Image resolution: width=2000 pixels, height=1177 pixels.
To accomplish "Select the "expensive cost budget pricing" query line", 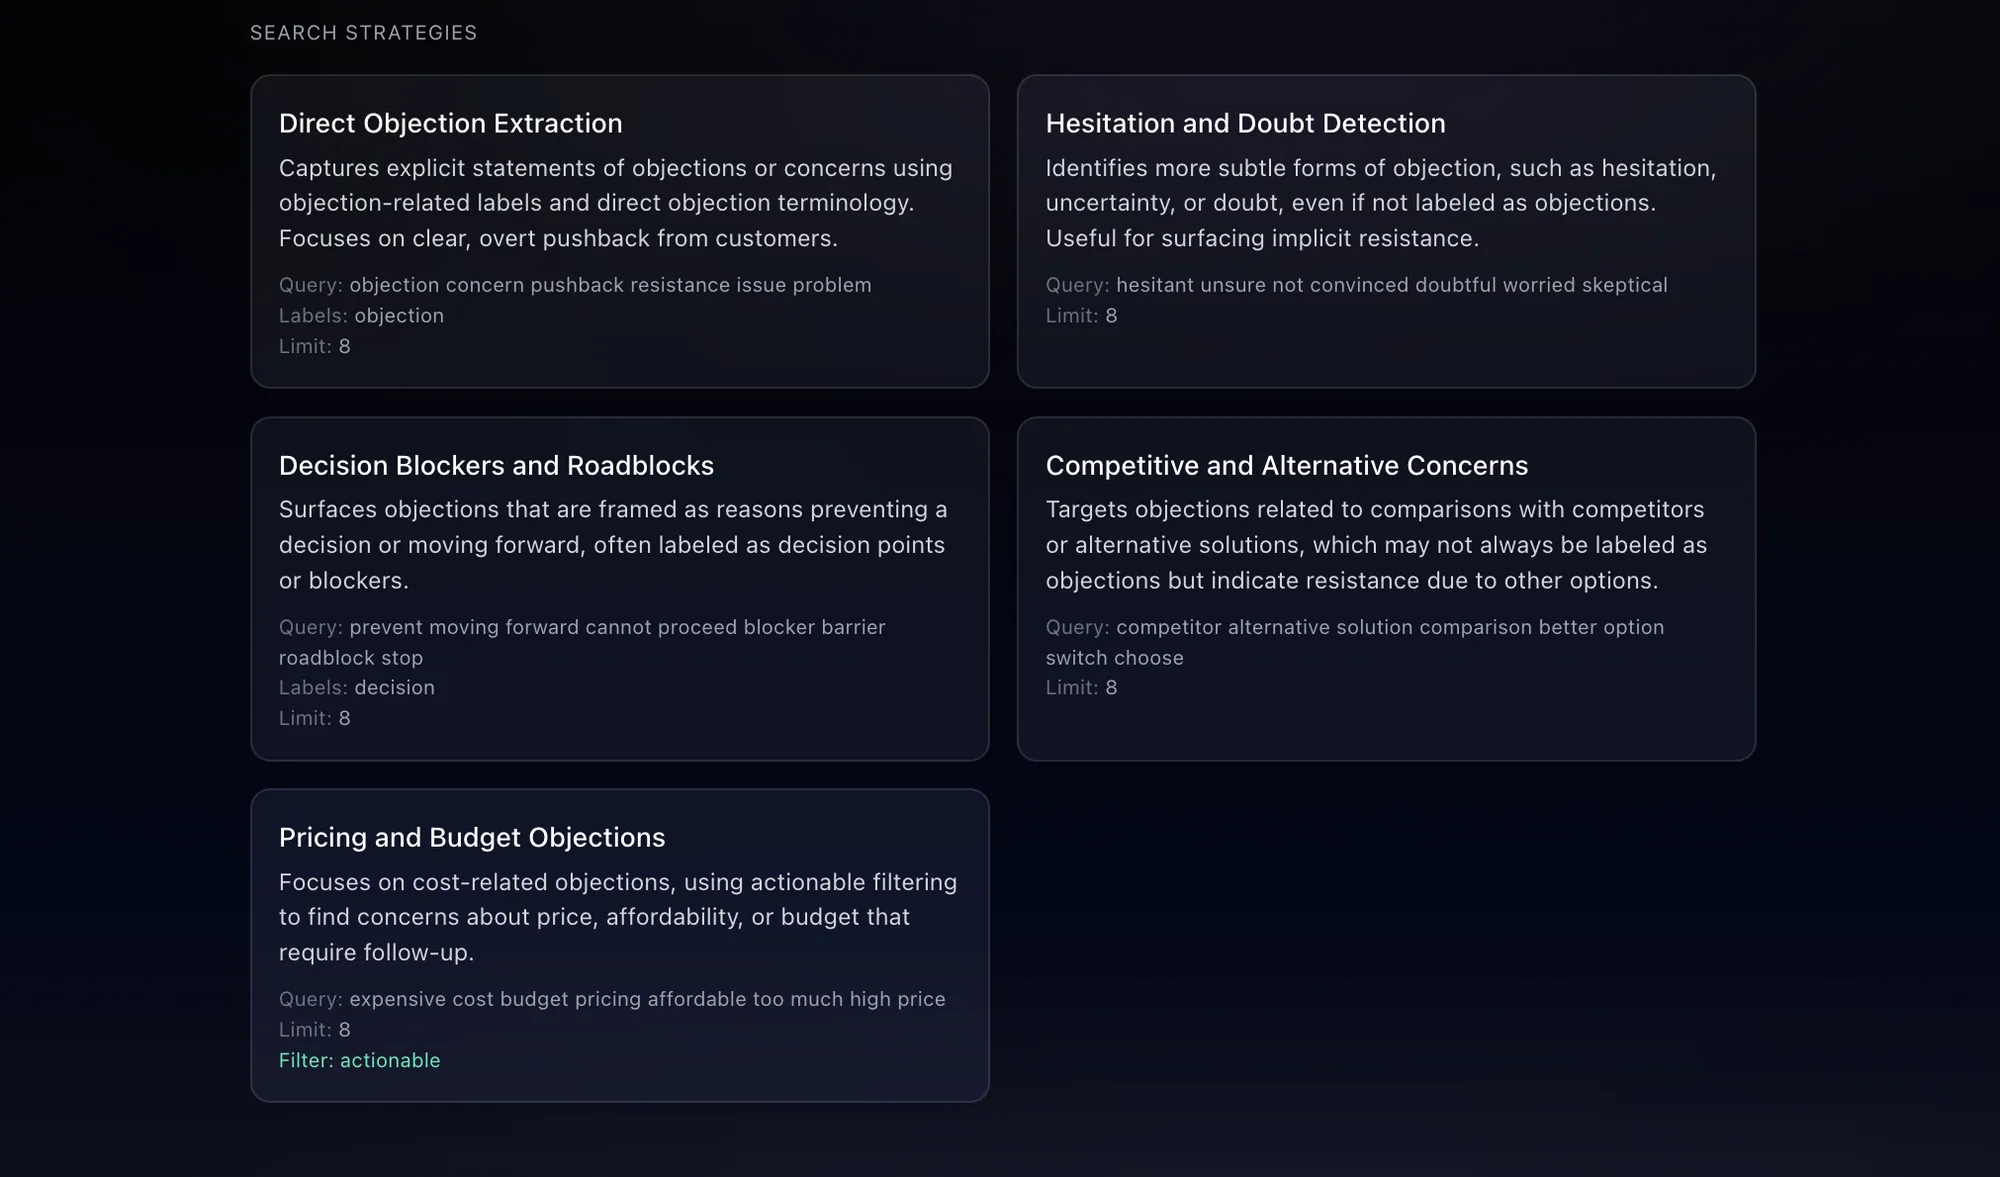I will coord(646,999).
